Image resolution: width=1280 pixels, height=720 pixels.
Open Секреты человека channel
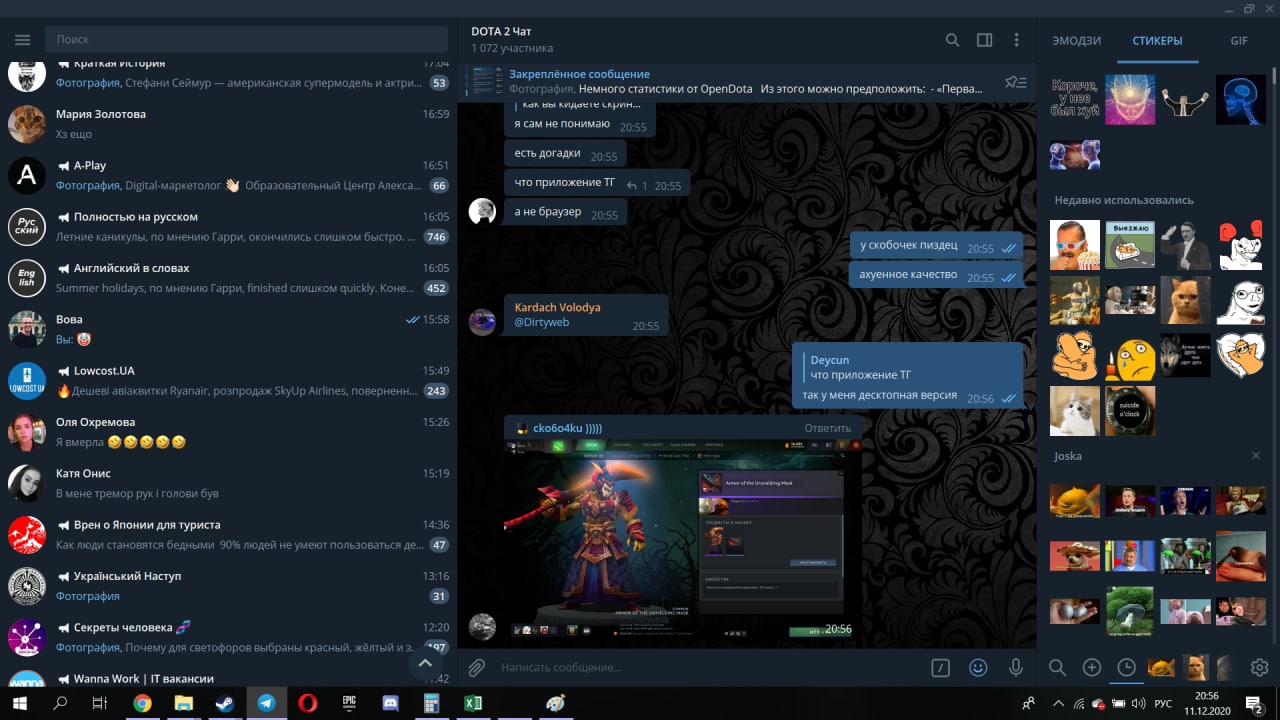[x=229, y=638]
